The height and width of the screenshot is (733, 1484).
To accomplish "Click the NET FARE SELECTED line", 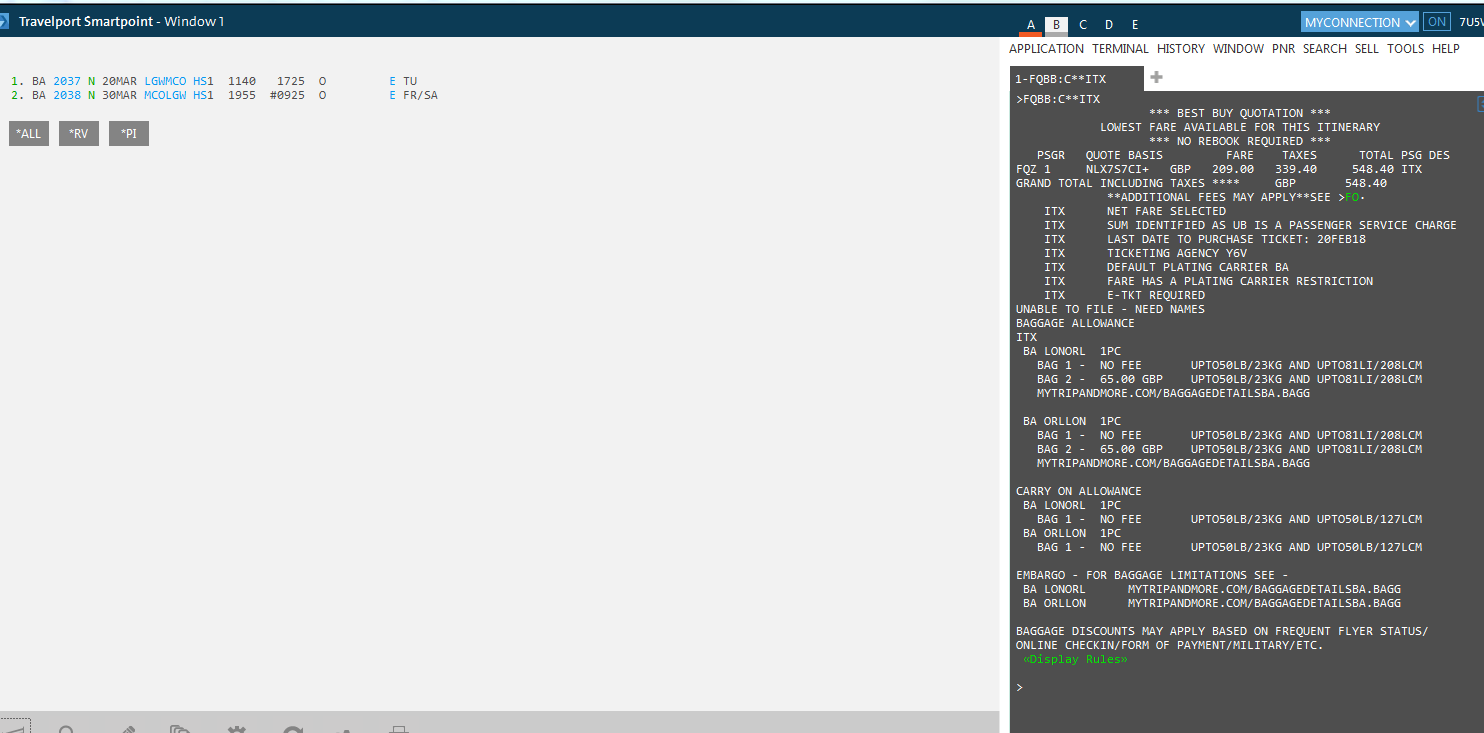I will (1166, 211).
